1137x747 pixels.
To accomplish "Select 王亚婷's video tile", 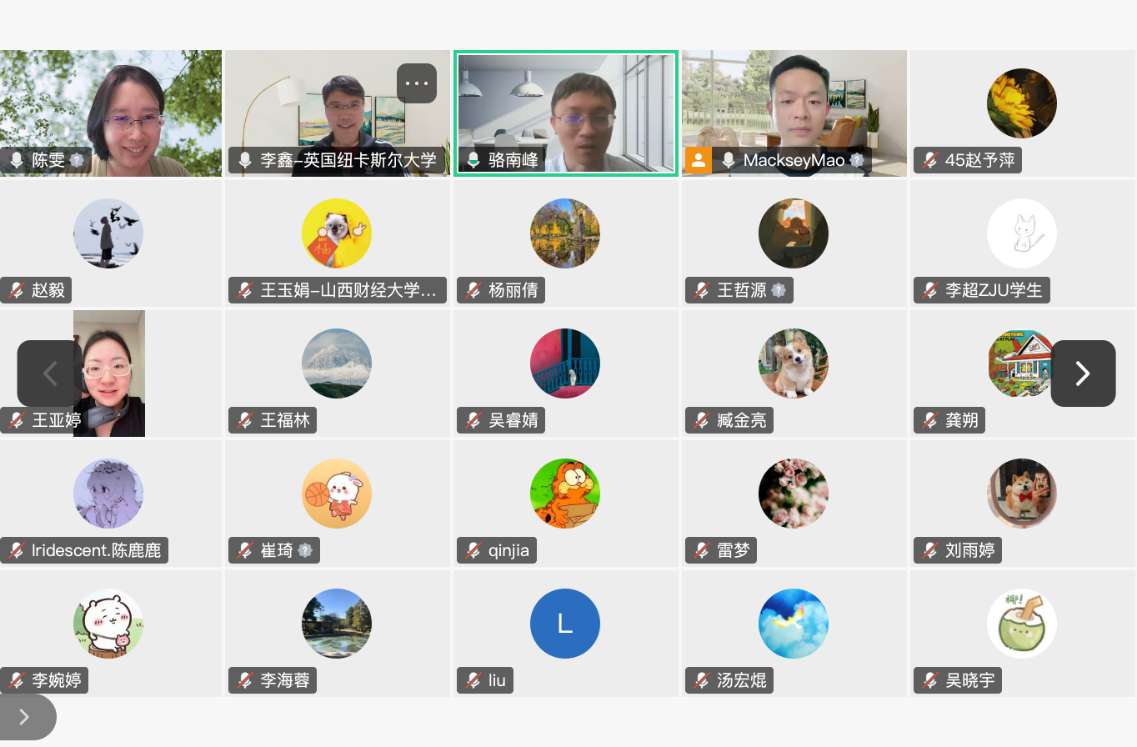I will pyautogui.click(x=109, y=374).
